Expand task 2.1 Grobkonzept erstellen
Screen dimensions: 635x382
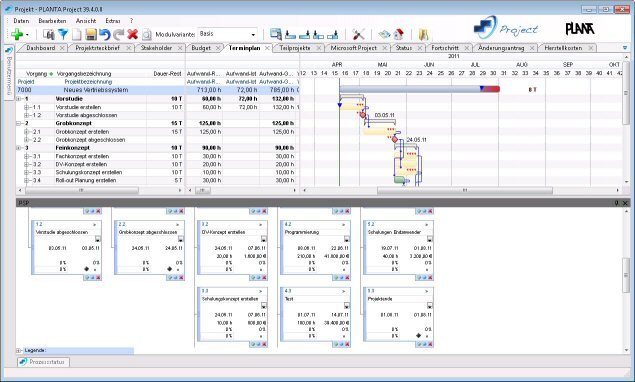click(26, 132)
